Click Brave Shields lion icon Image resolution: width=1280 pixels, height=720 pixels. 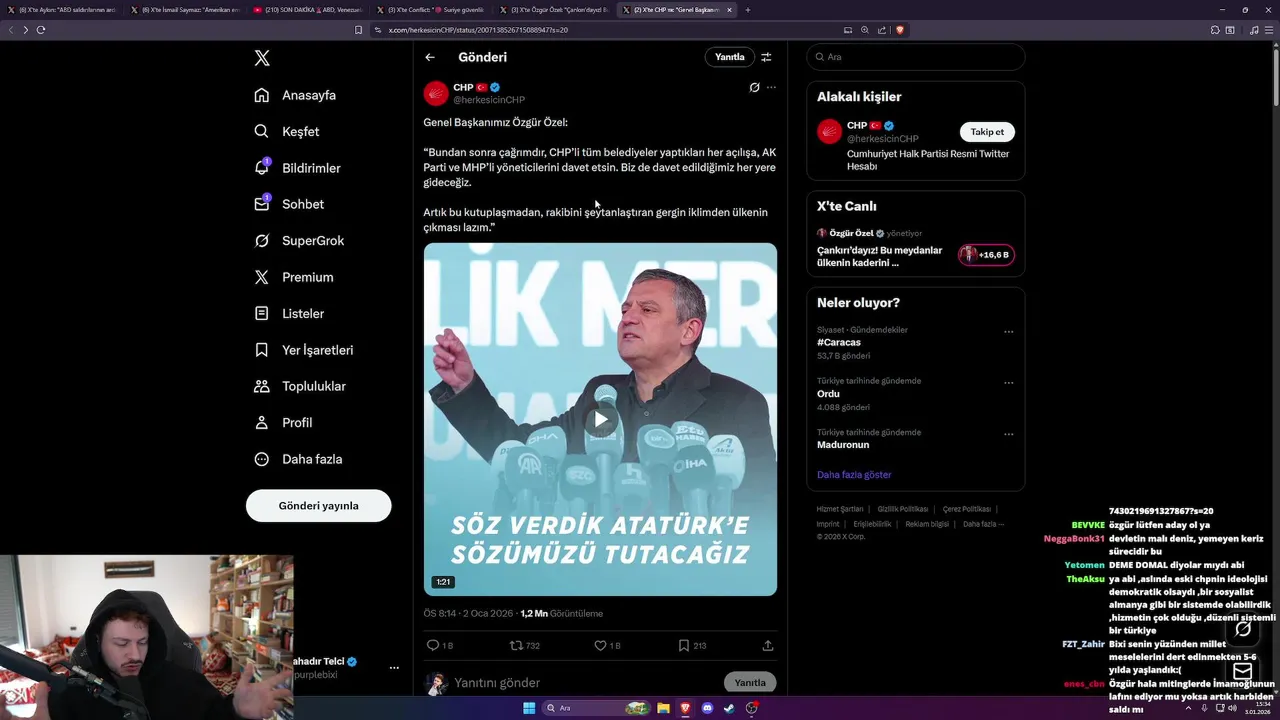point(900,30)
